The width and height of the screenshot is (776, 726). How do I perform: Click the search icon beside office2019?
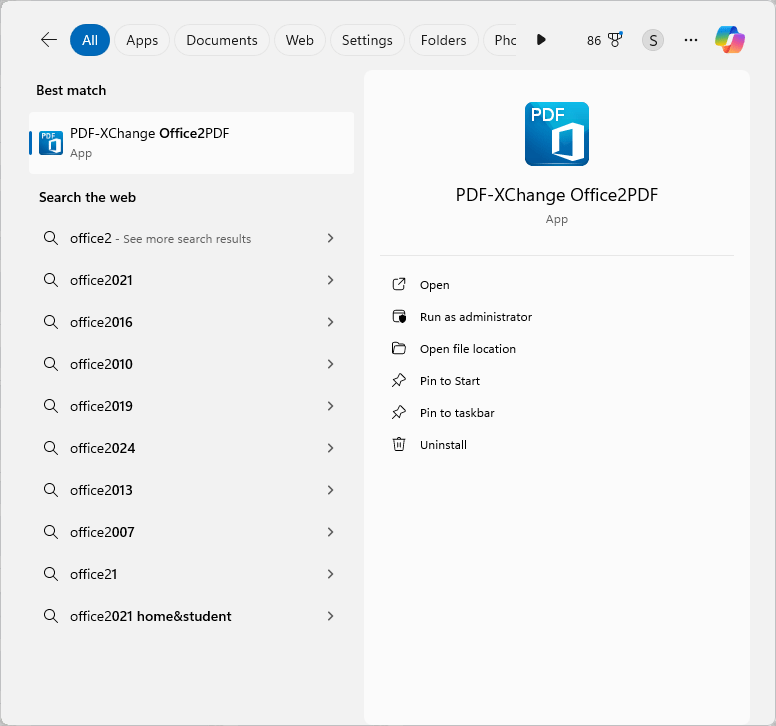pyautogui.click(x=50, y=406)
